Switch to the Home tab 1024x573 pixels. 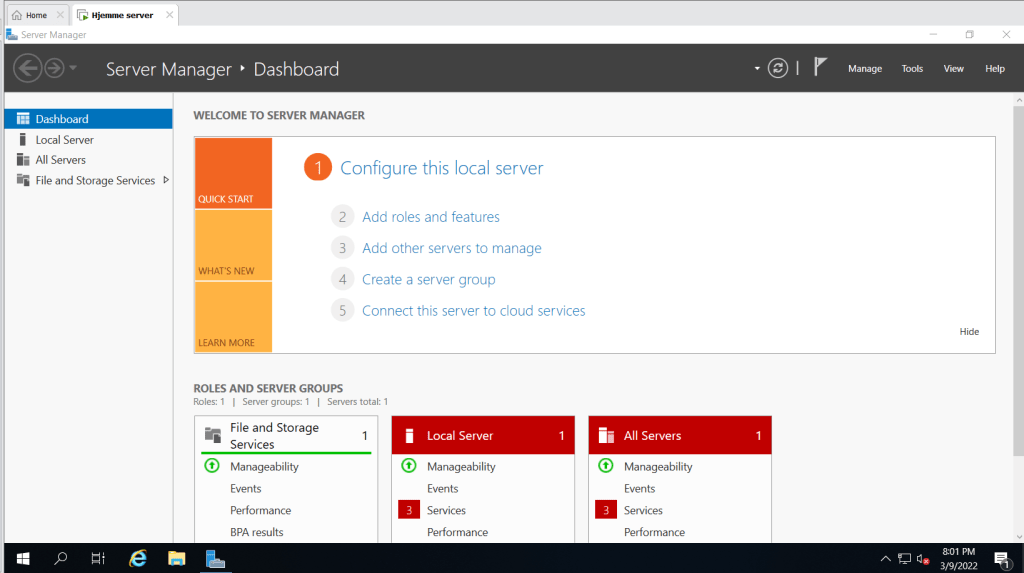36,15
